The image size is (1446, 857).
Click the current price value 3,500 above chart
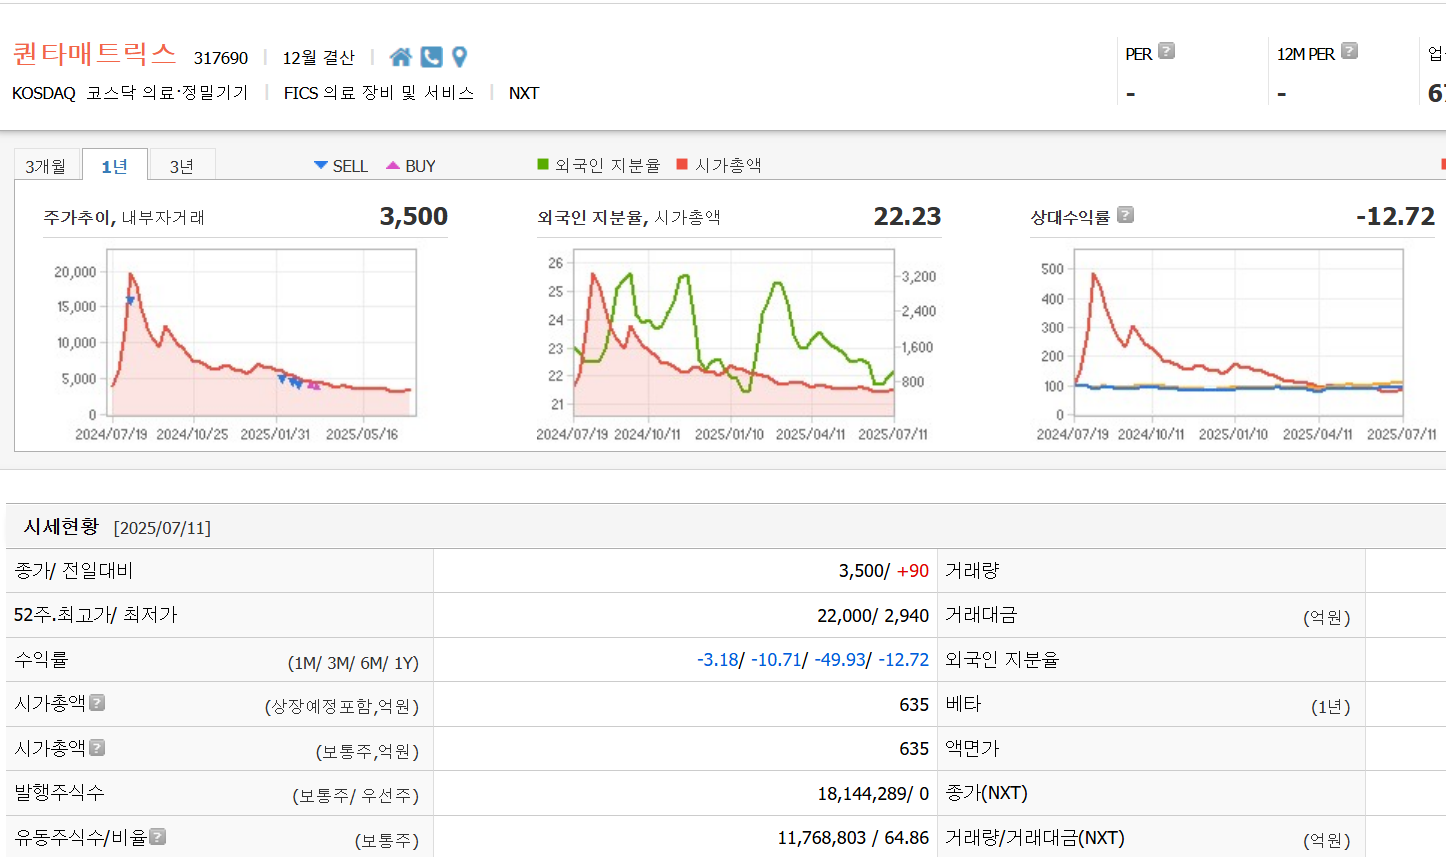click(413, 216)
